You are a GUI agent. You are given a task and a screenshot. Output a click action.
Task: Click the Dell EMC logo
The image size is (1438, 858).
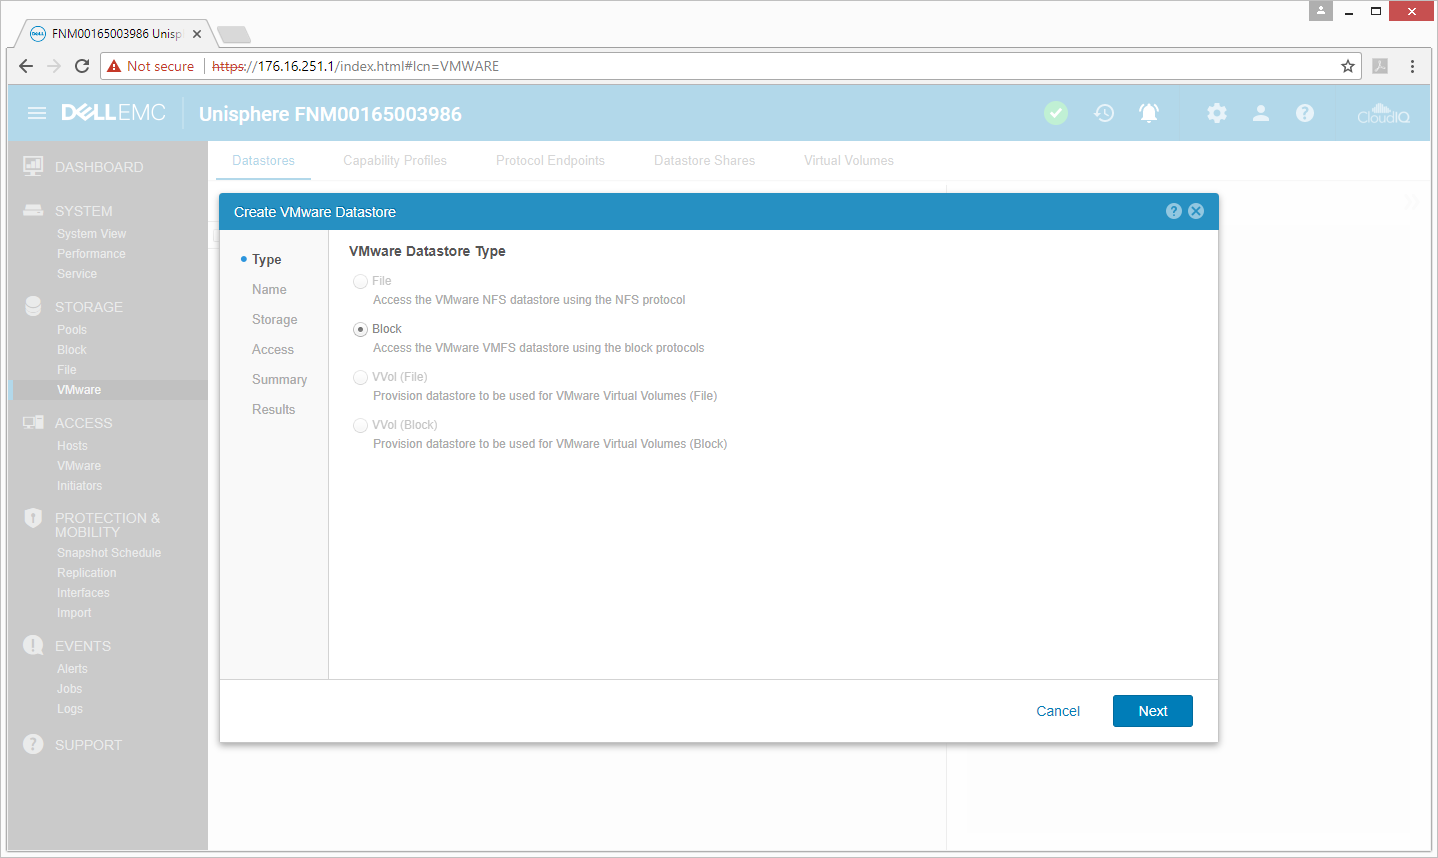click(113, 113)
